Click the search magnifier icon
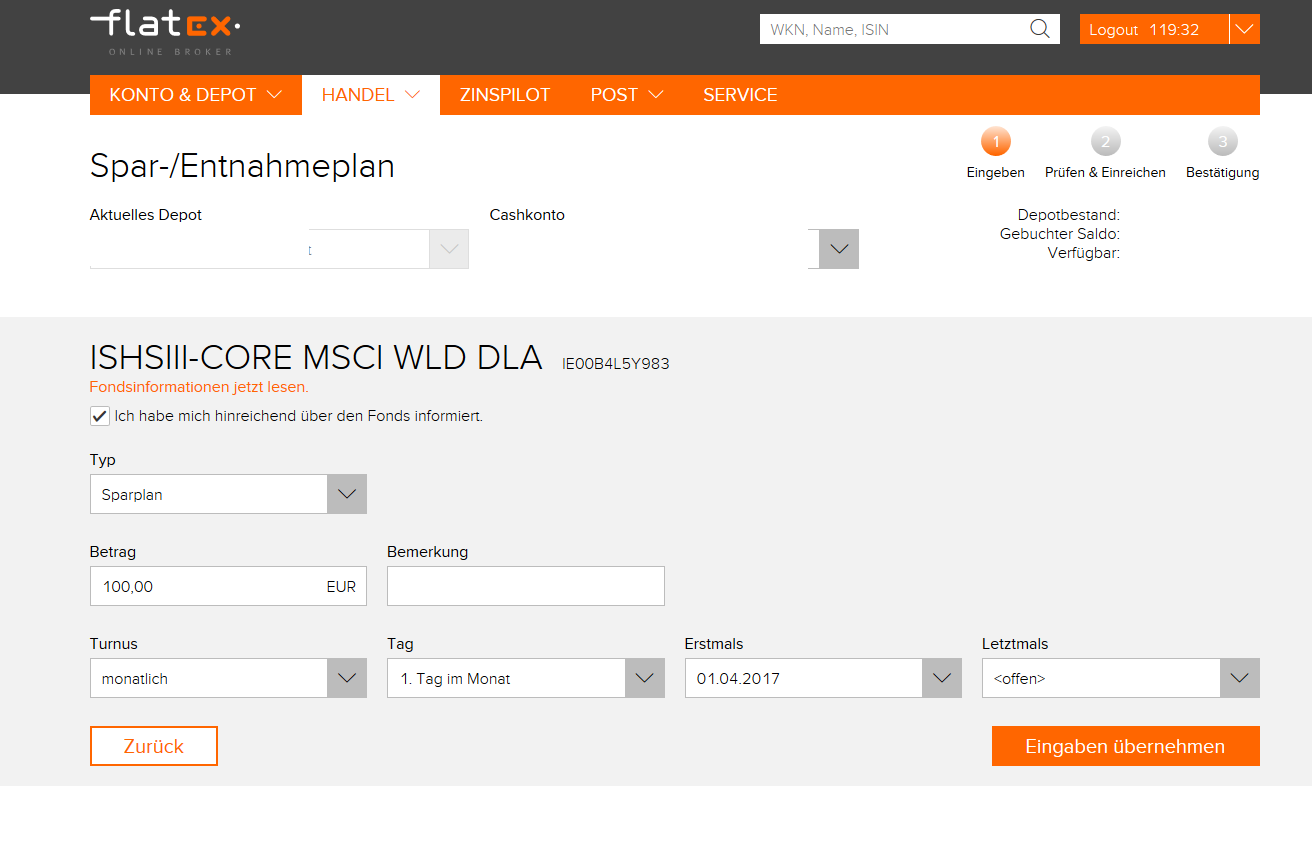Screen dimensions: 1312x841 (x=1040, y=29)
